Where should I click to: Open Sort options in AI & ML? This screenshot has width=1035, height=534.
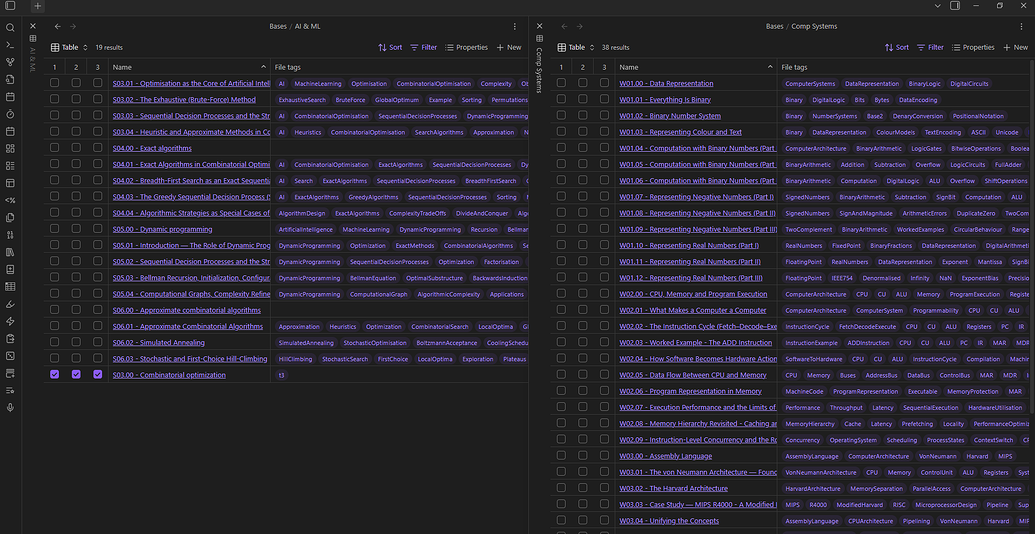[x=390, y=48]
